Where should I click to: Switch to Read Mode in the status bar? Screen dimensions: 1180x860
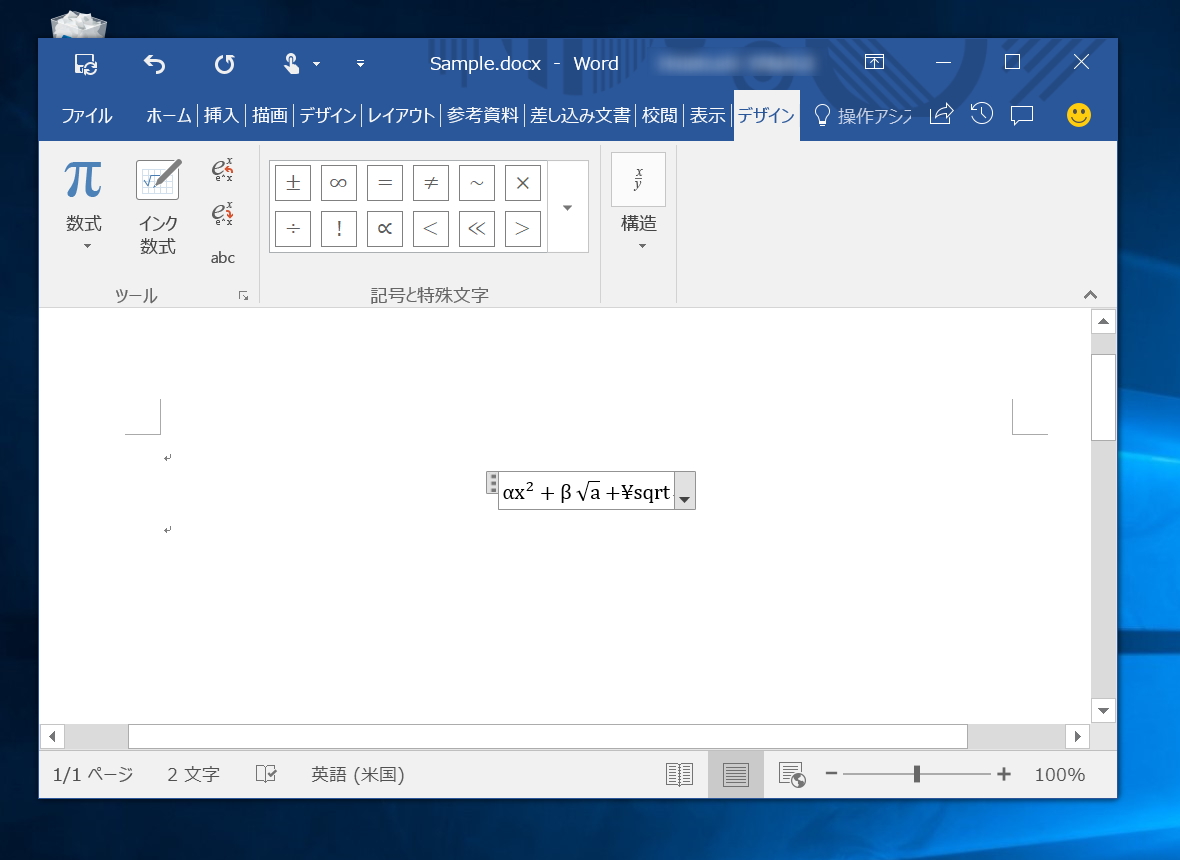[679, 774]
